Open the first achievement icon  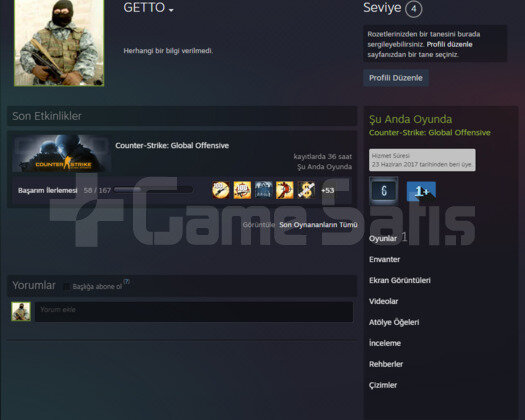click(x=221, y=190)
